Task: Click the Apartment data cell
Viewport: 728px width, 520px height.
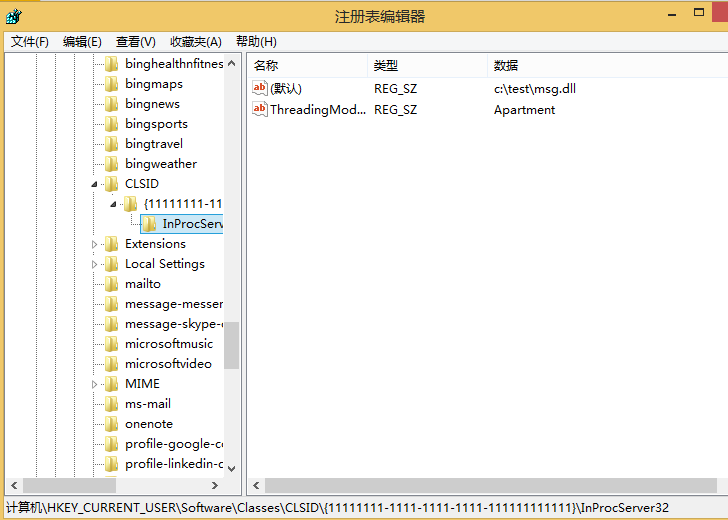Action: coord(524,110)
